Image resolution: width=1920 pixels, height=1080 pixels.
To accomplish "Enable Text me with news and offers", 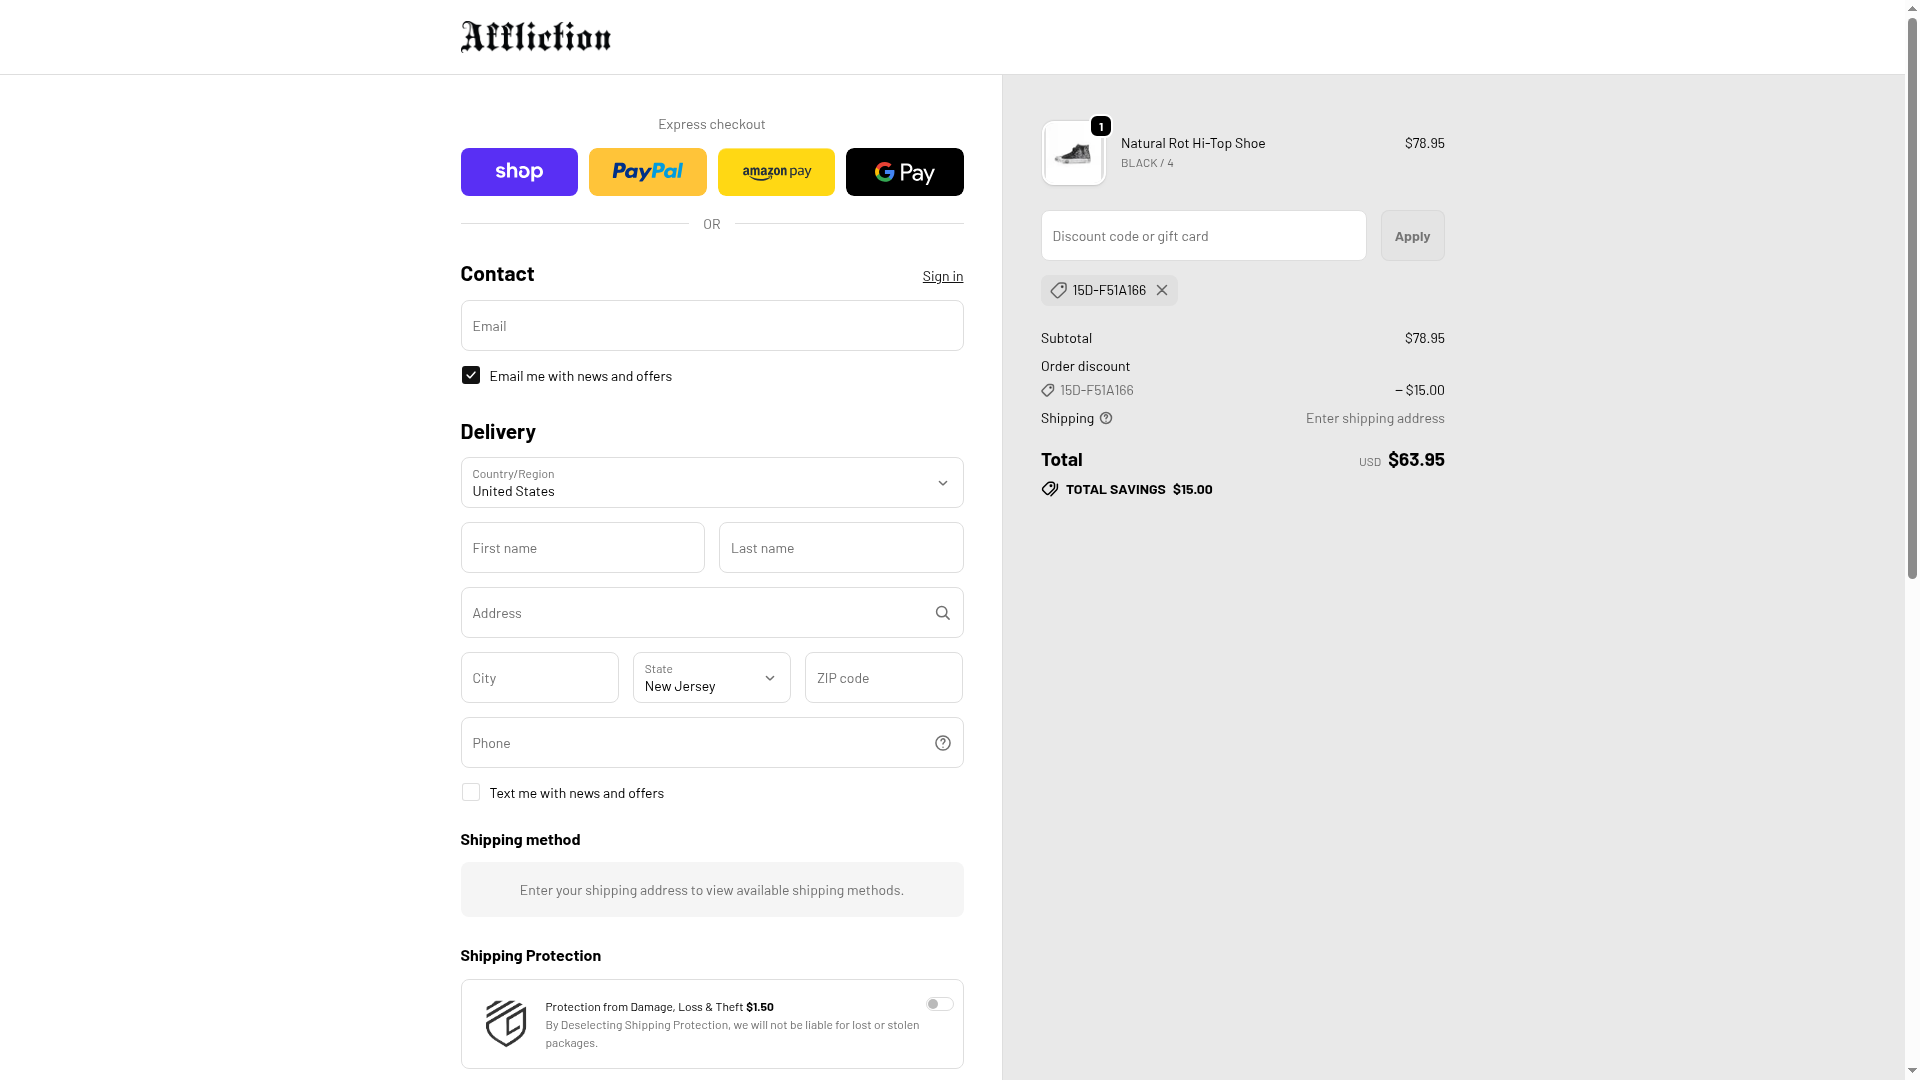I will (471, 792).
